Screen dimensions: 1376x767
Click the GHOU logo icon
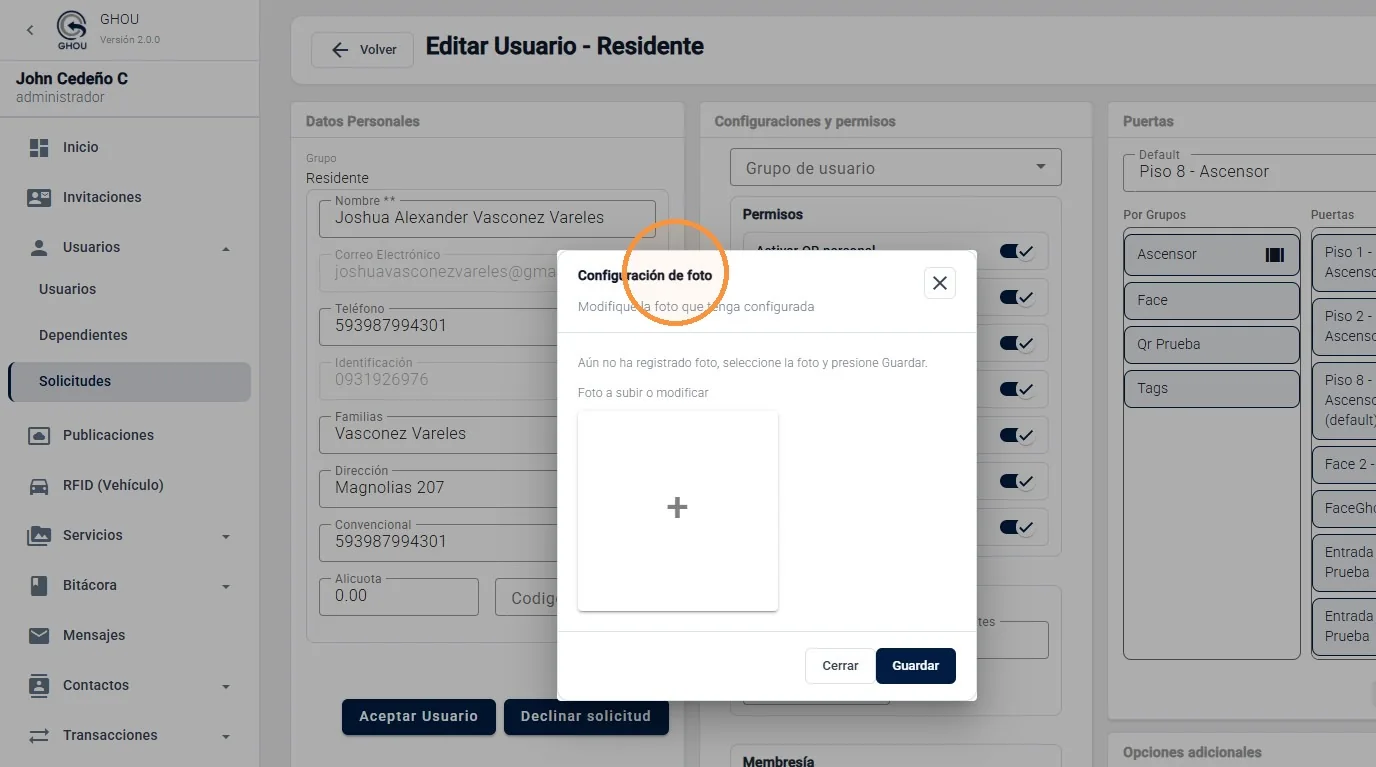pyautogui.click(x=72, y=30)
